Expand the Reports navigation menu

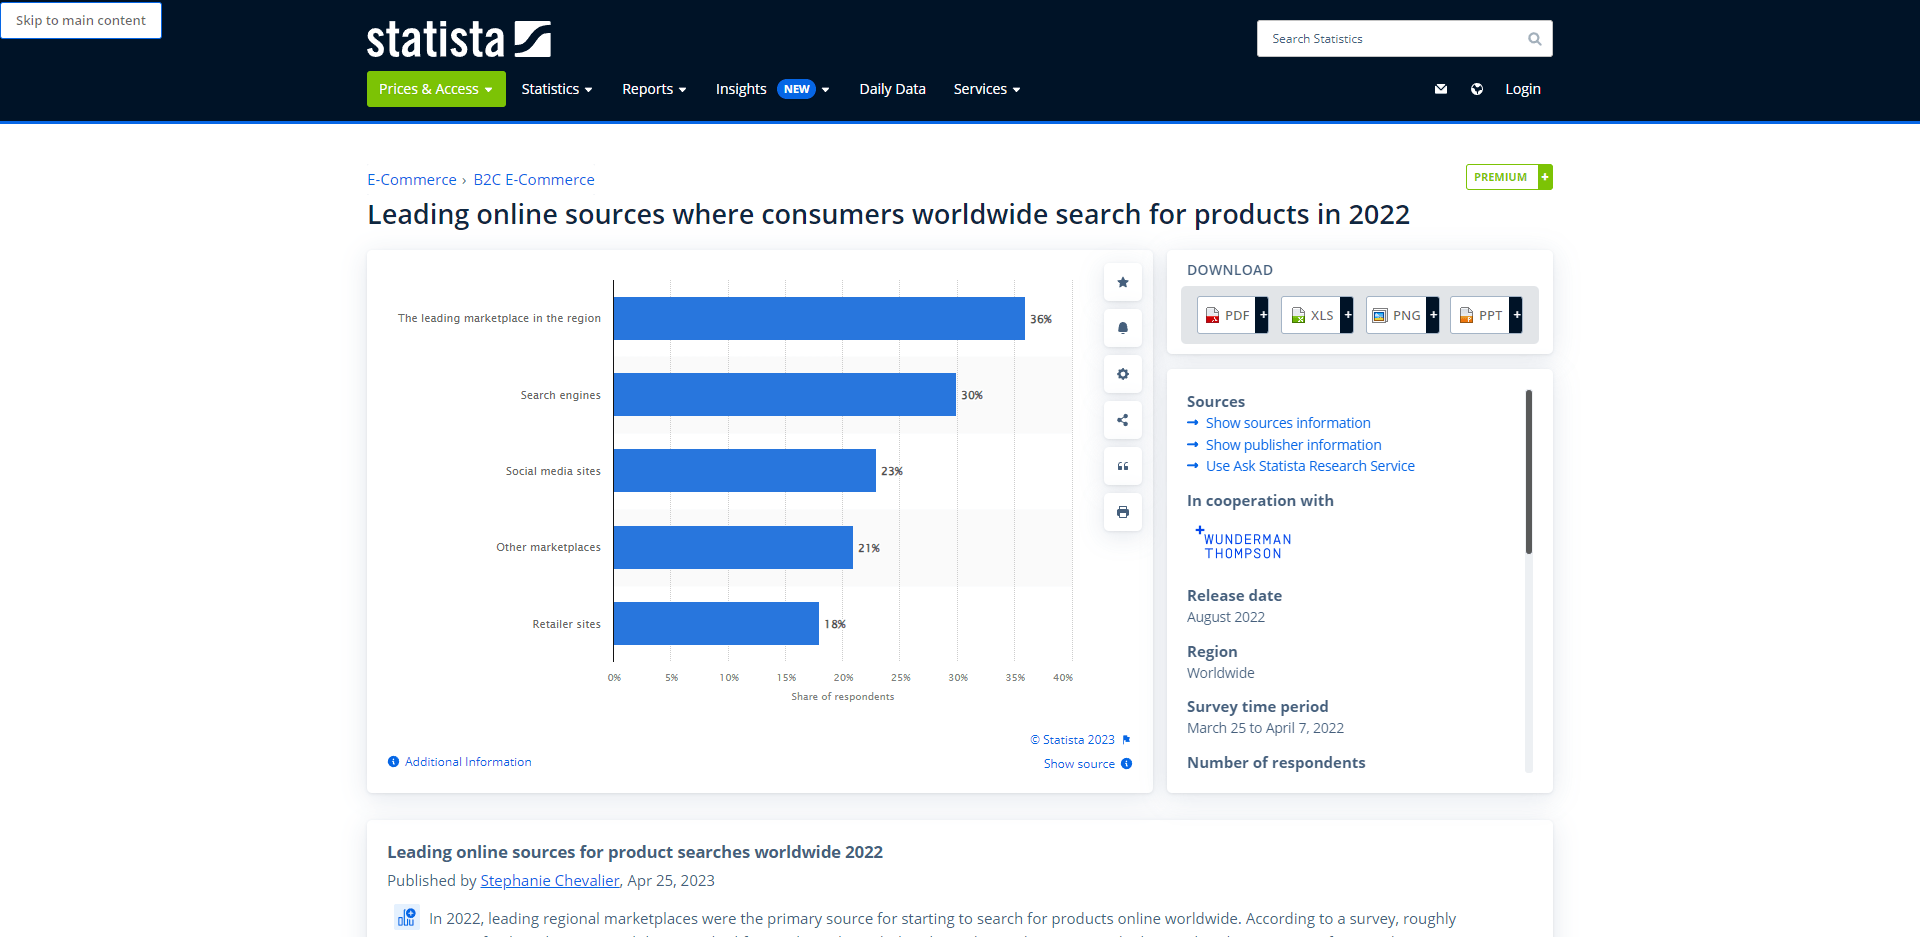tap(653, 89)
